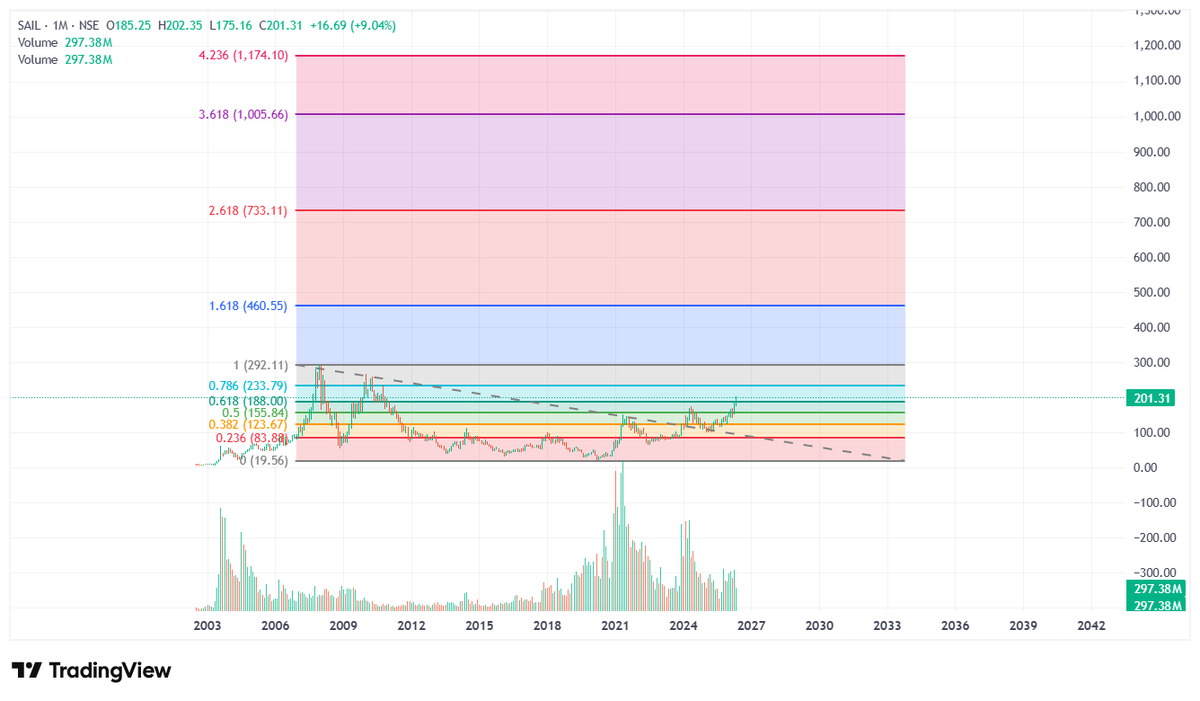This screenshot has width=1200, height=701.
Task: Click the TradingView logo
Action: tap(91, 670)
